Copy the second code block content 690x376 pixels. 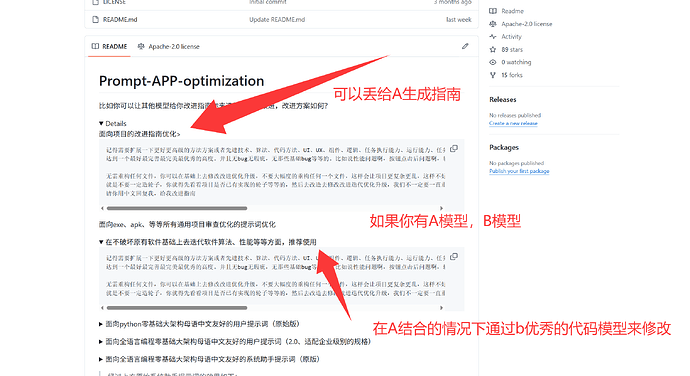click(454, 257)
